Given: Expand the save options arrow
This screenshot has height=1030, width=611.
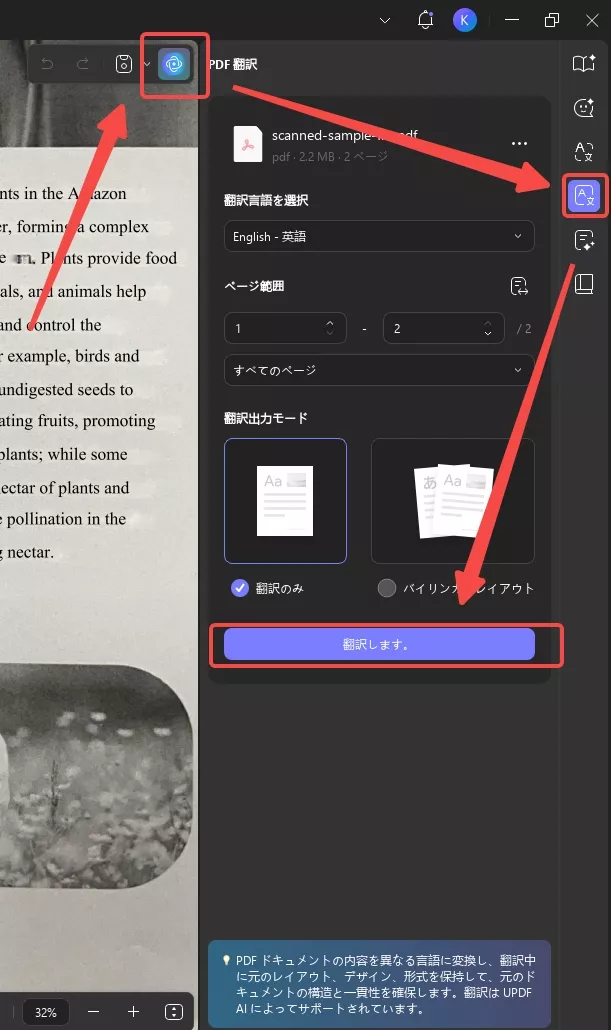Looking at the screenshot, I should [147, 64].
